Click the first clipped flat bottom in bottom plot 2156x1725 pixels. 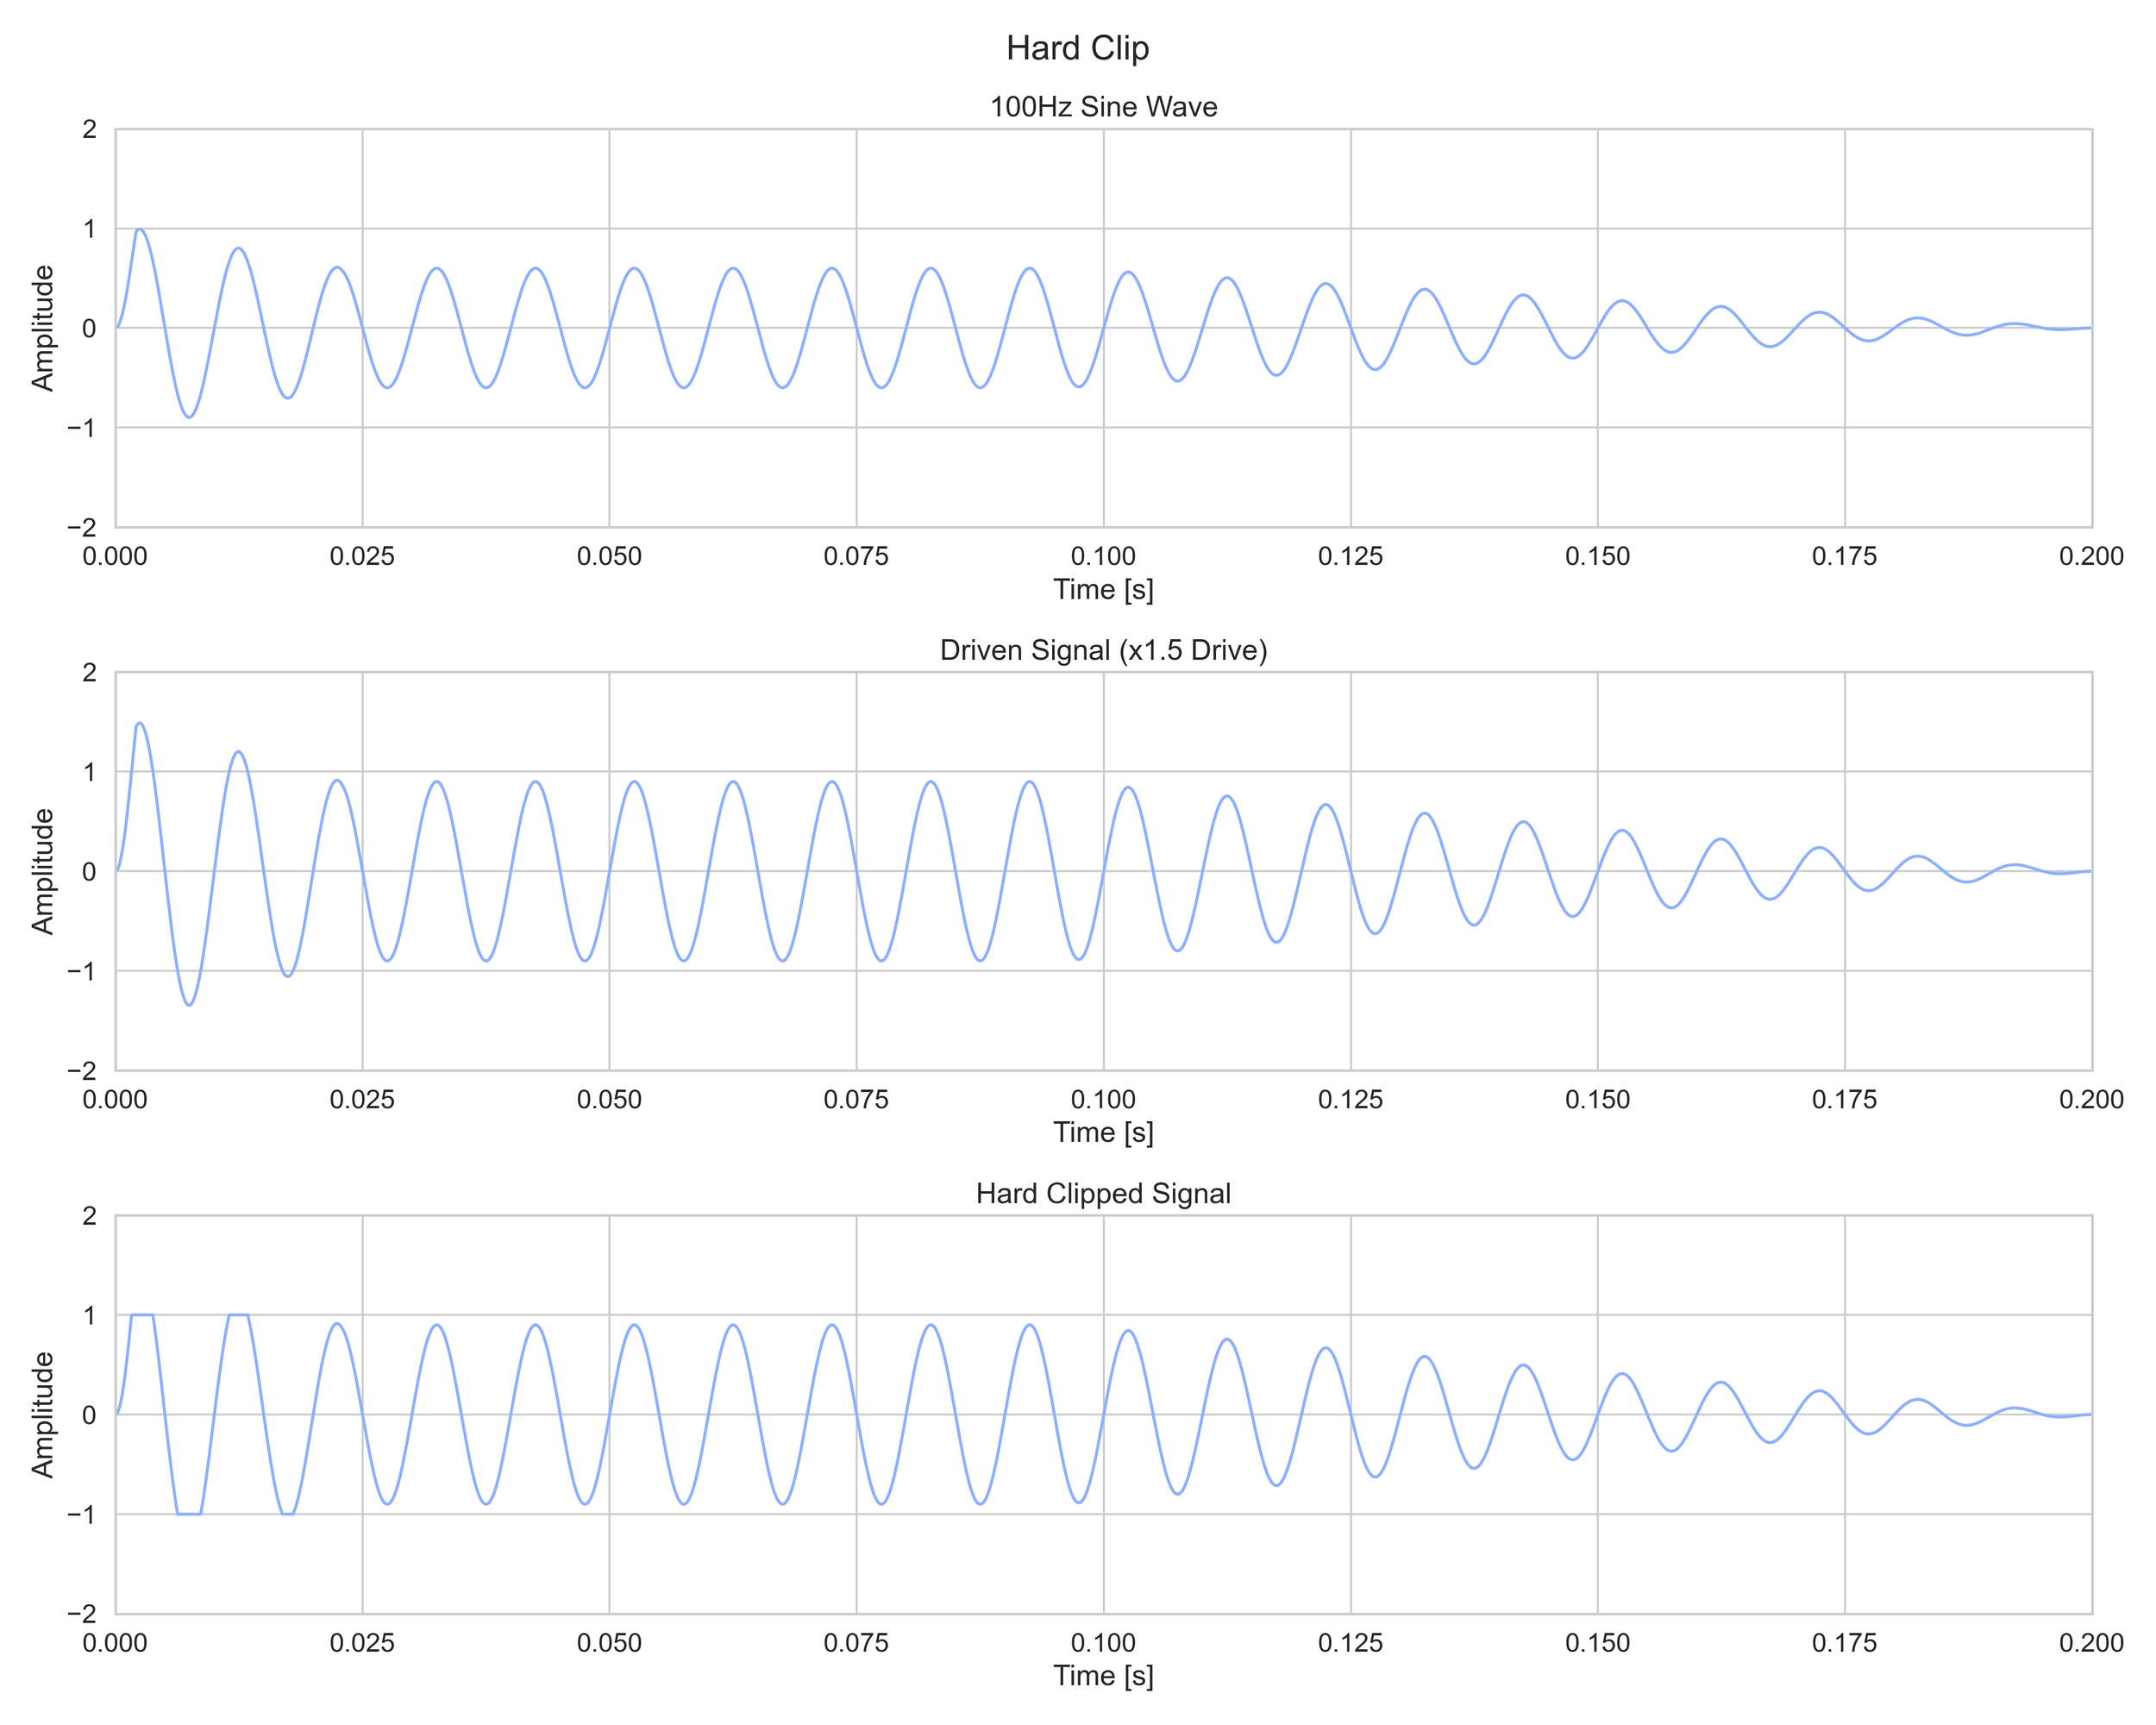click(189, 1514)
